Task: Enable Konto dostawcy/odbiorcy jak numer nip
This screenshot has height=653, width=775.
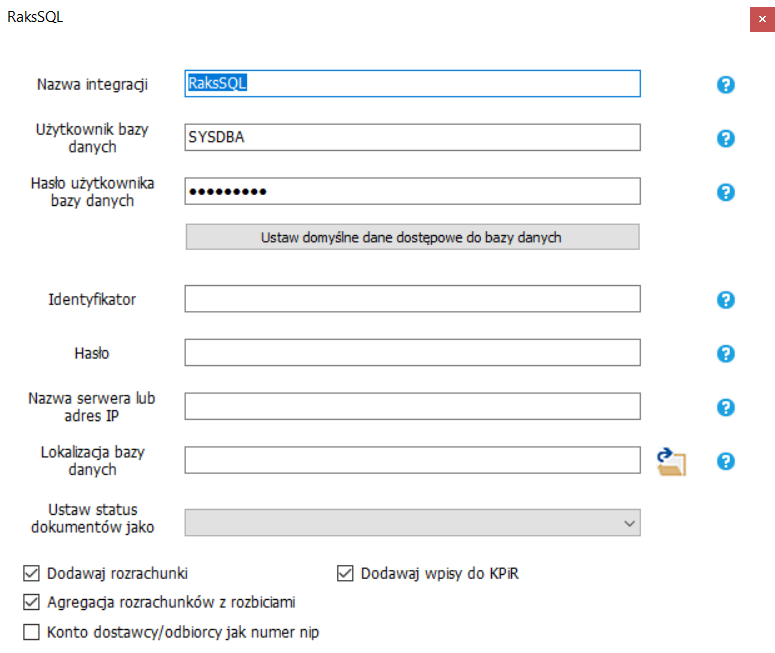Action: pyautogui.click(x=31, y=632)
